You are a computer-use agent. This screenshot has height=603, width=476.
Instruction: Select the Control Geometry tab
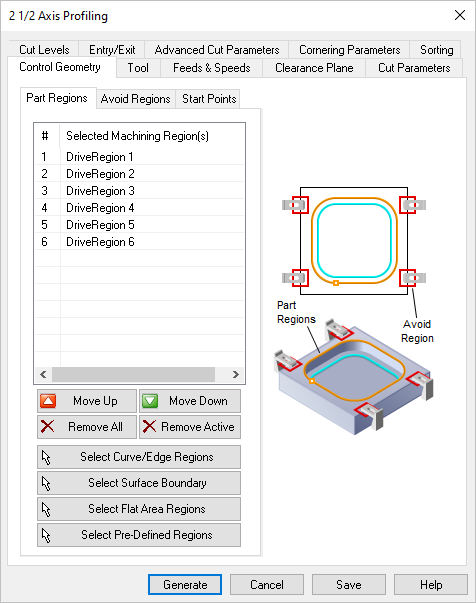pyautogui.click(x=60, y=67)
